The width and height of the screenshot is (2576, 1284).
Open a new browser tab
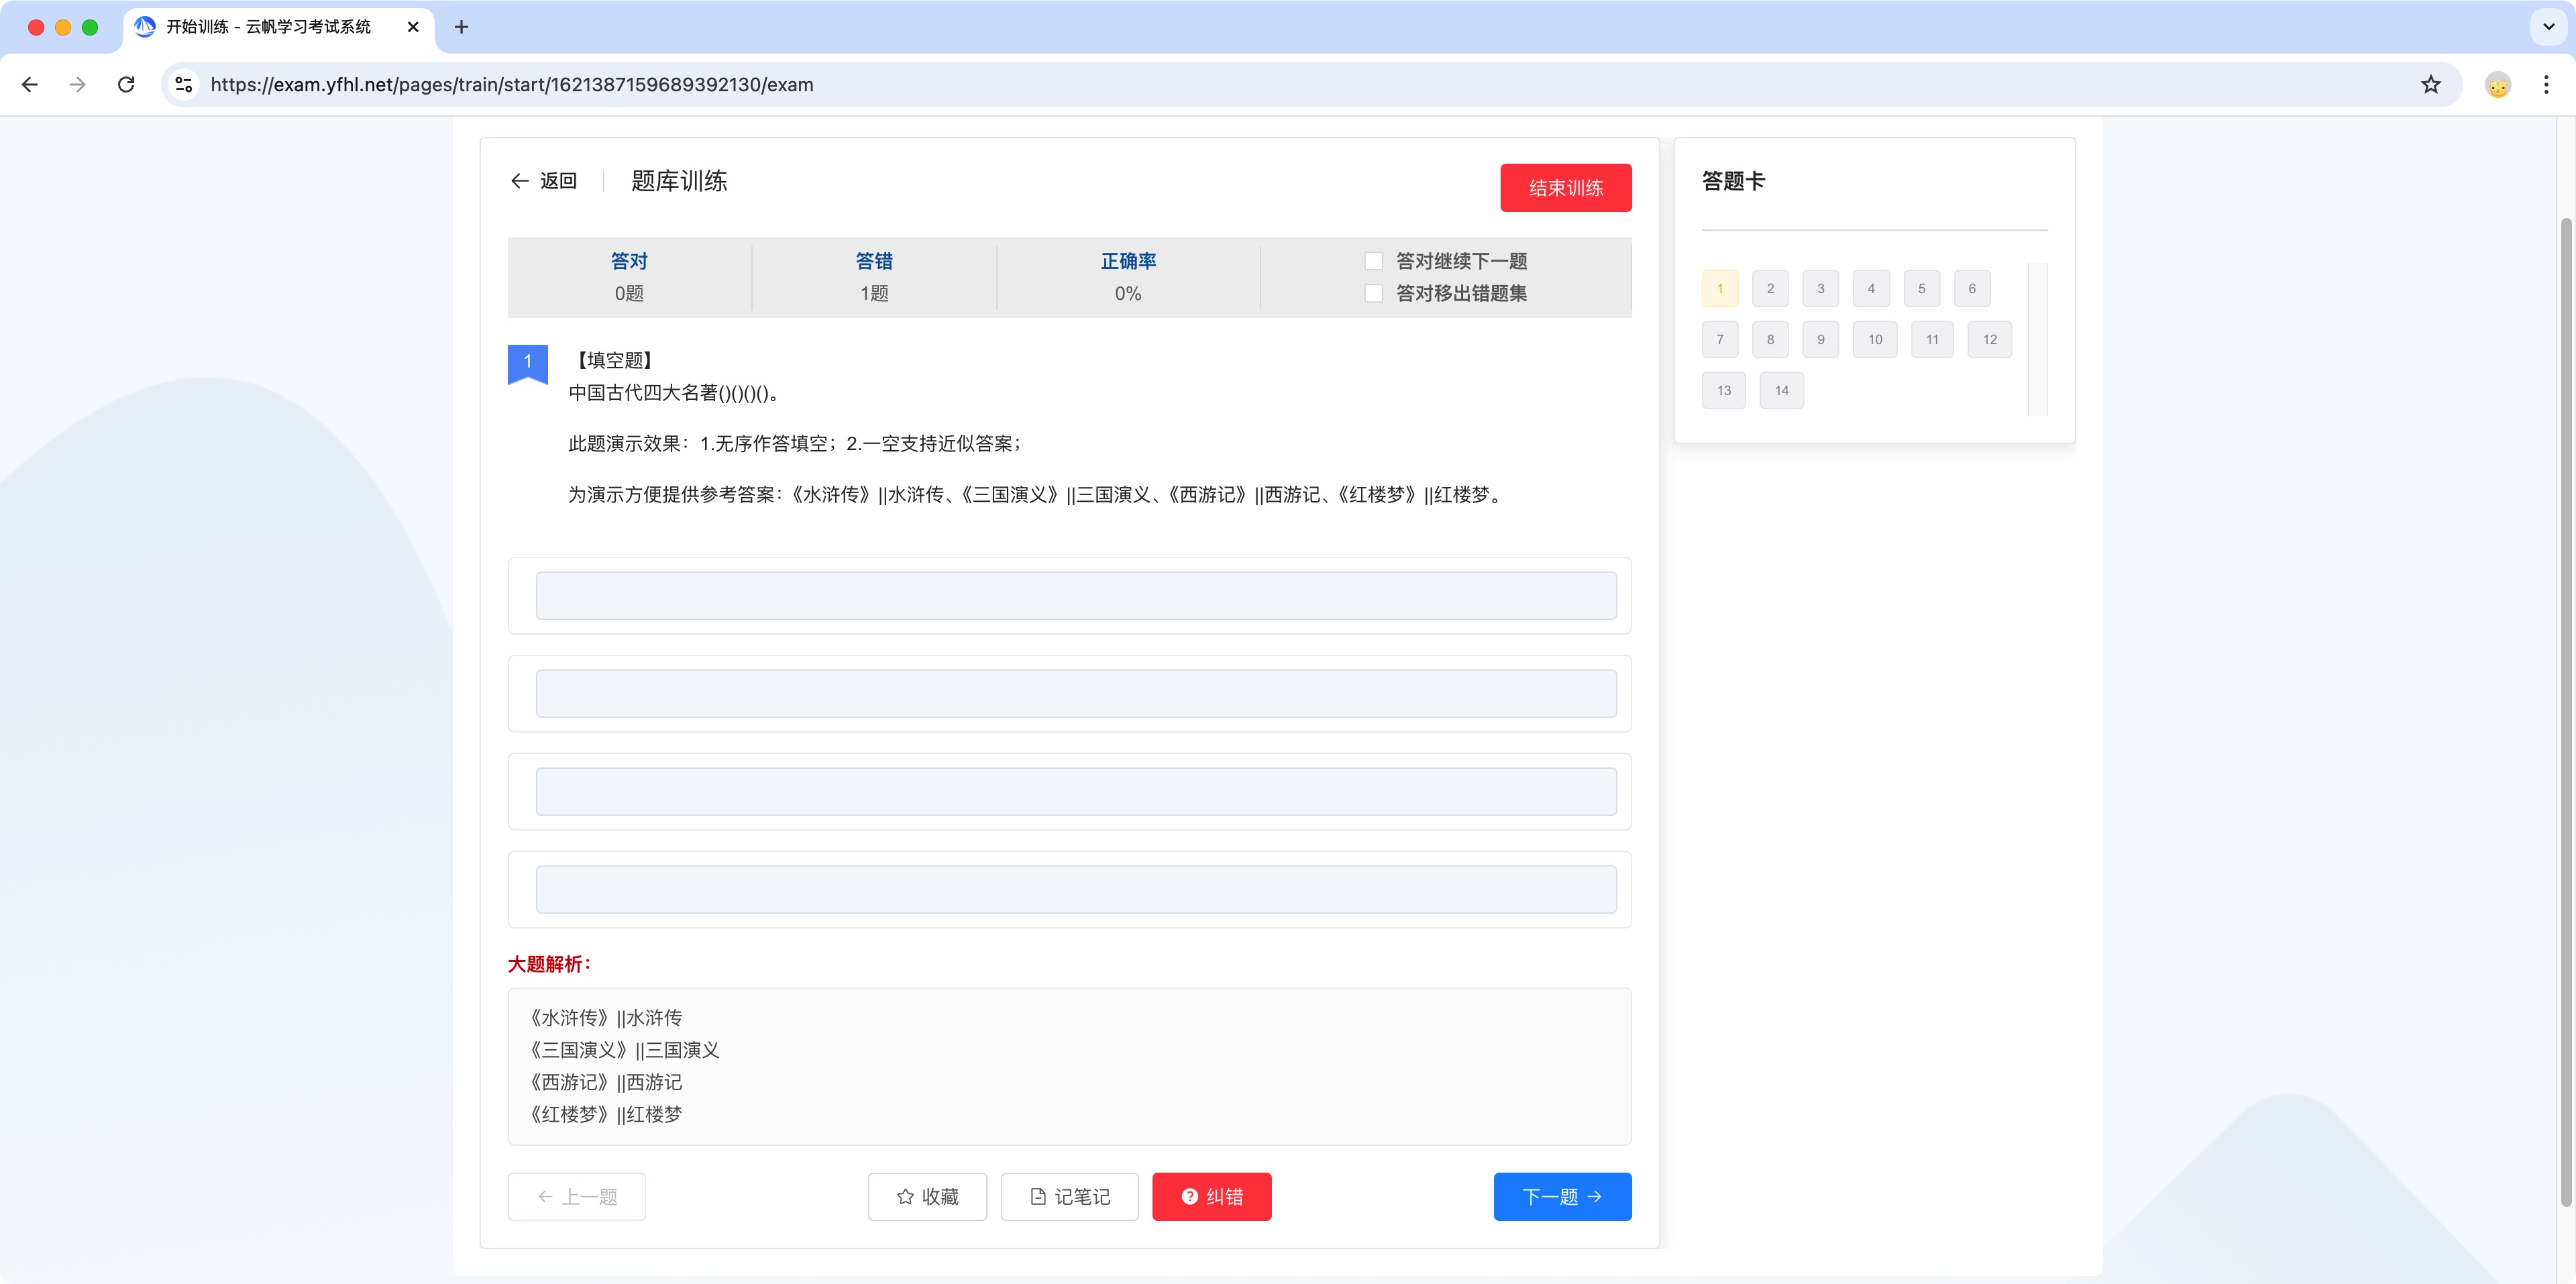461,27
